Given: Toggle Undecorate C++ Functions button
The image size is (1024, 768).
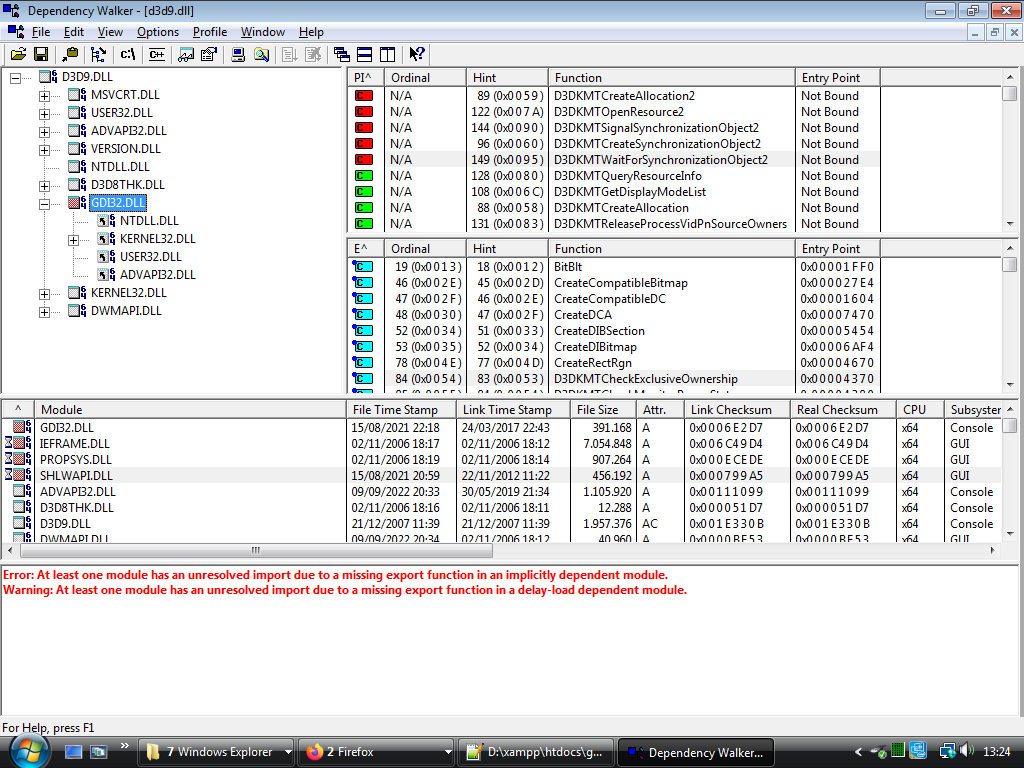Looking at the screenshot, I should pos(156,54).
